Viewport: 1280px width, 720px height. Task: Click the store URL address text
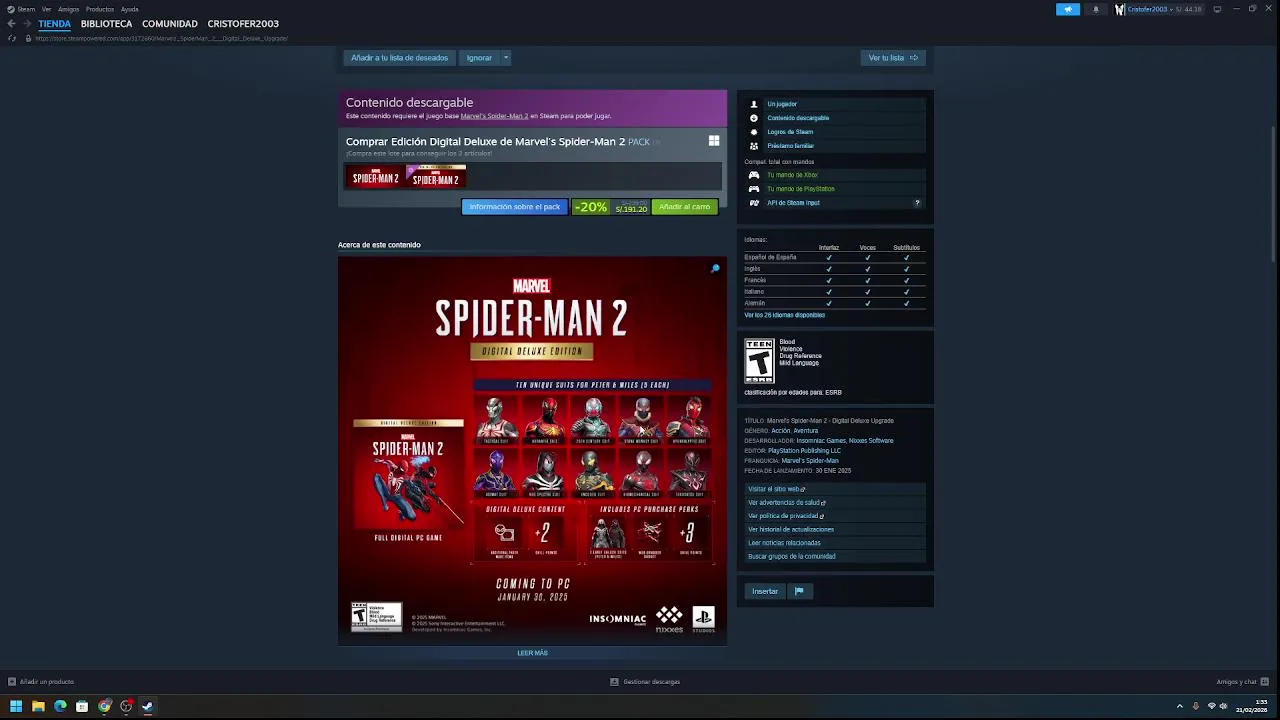click(161, 38)
